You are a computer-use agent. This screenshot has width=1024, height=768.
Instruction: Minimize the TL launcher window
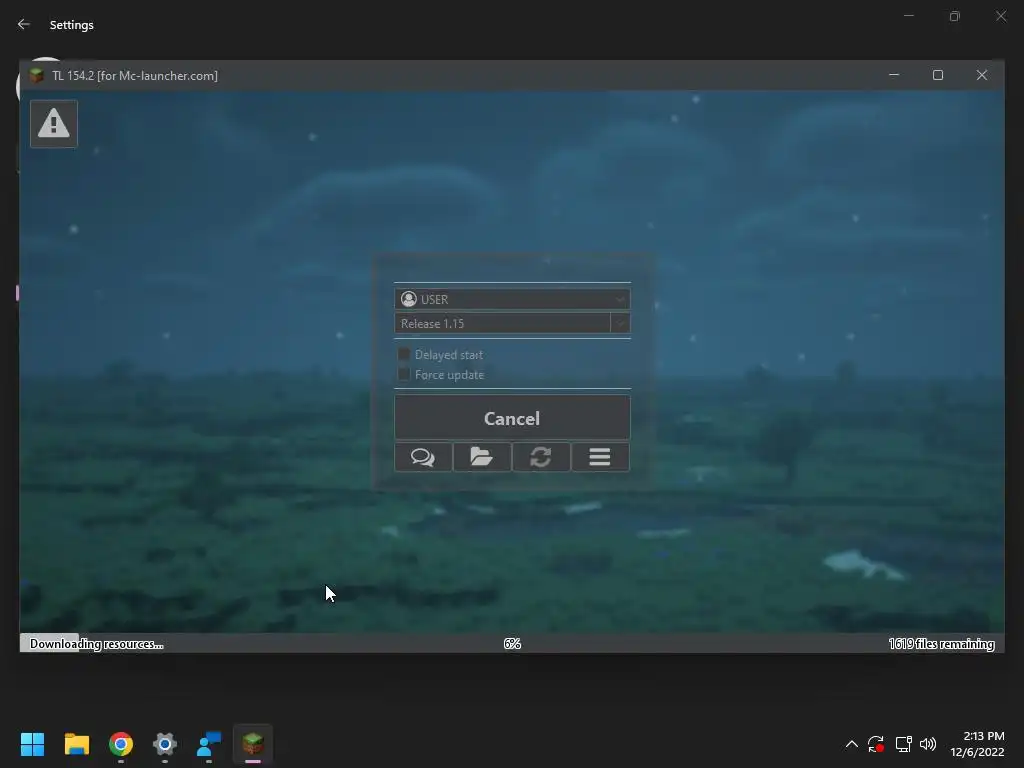(894, 75)
